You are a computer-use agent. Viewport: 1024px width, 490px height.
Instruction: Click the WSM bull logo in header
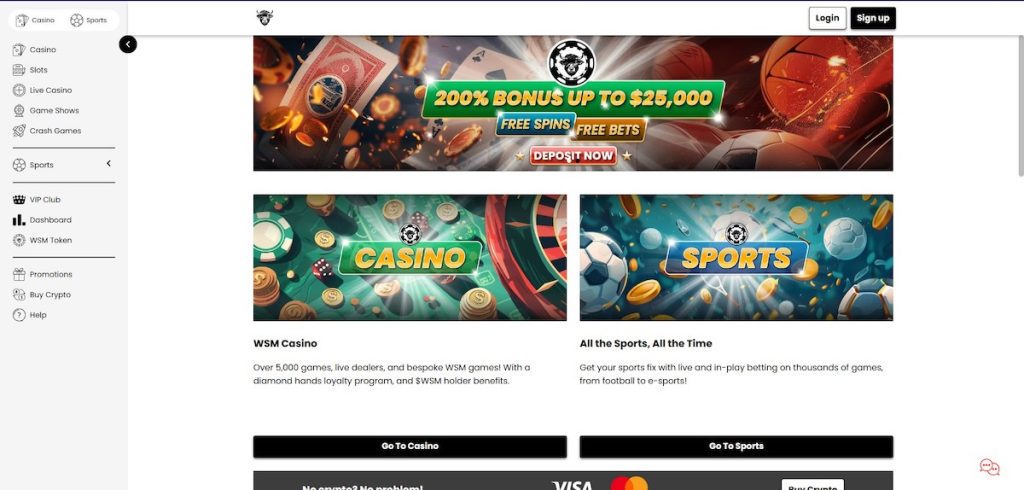(264, 18)
